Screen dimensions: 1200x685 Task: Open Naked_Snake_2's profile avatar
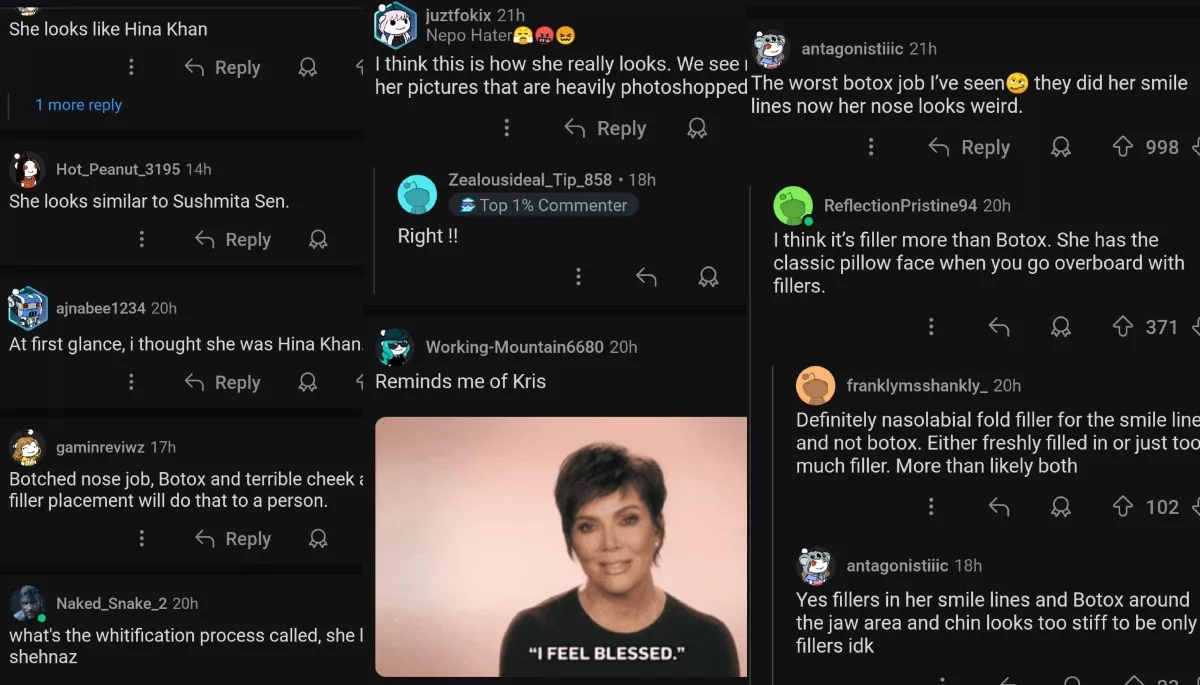point(28,604)
